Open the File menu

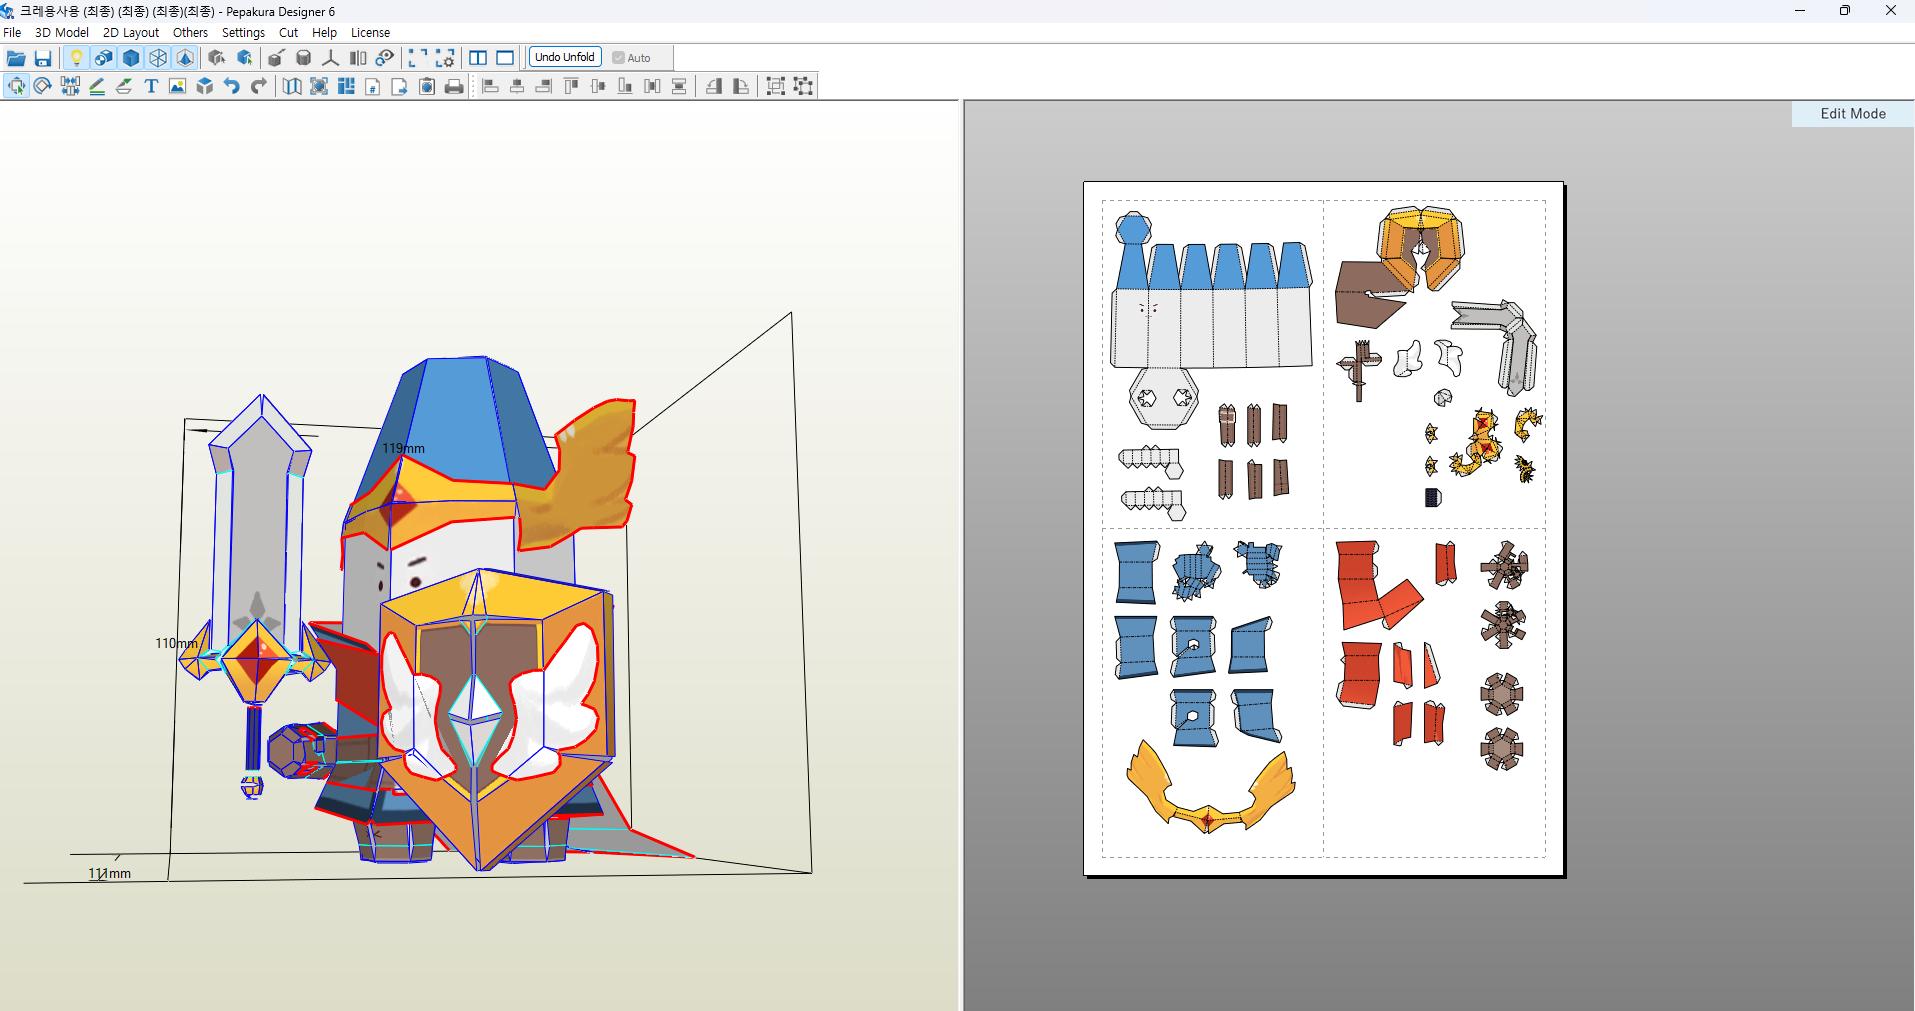[x=13, y=32]
